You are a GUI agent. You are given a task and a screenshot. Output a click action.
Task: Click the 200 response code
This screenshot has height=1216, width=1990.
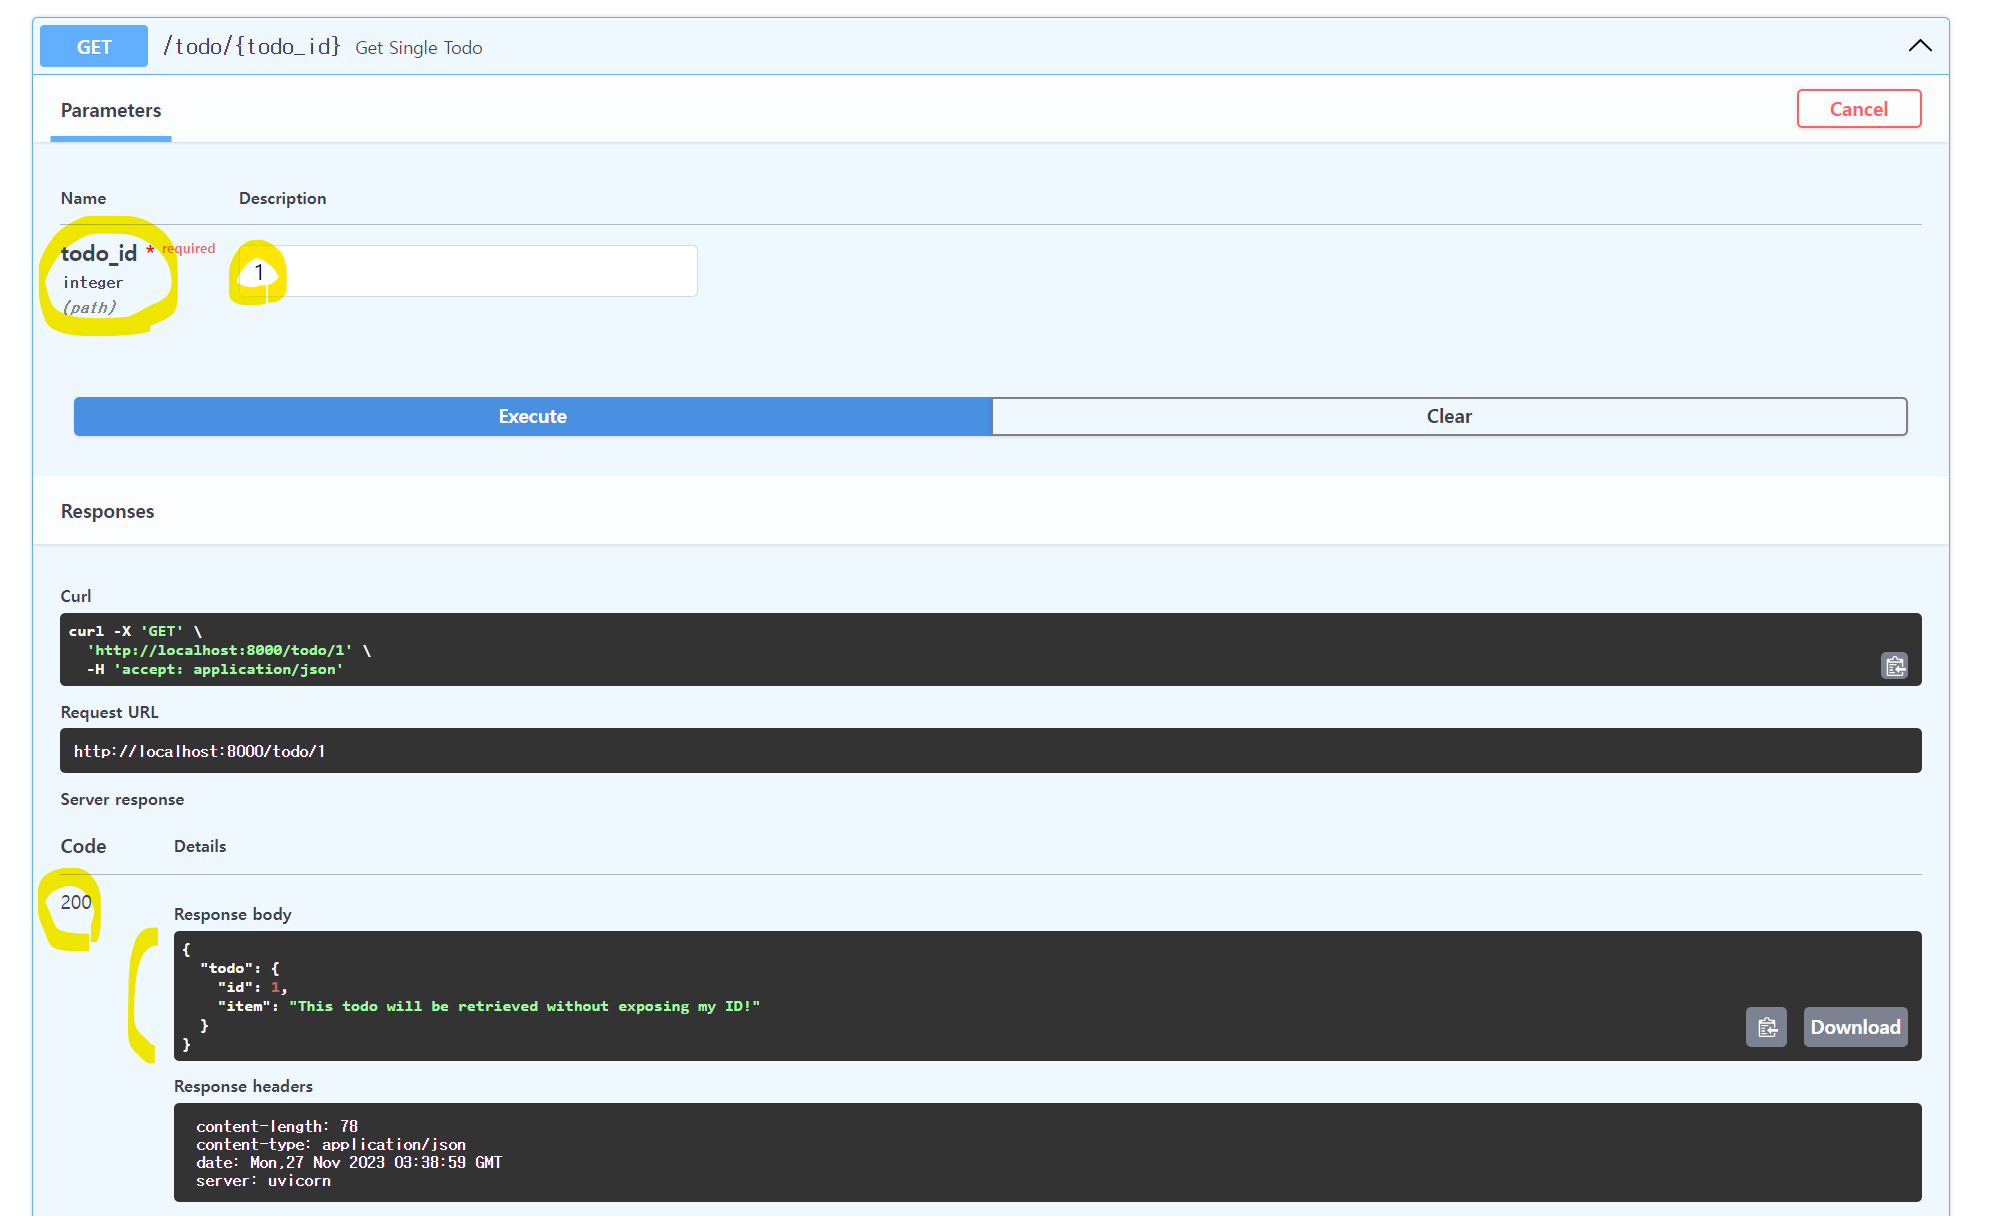[x=76, y=902]
